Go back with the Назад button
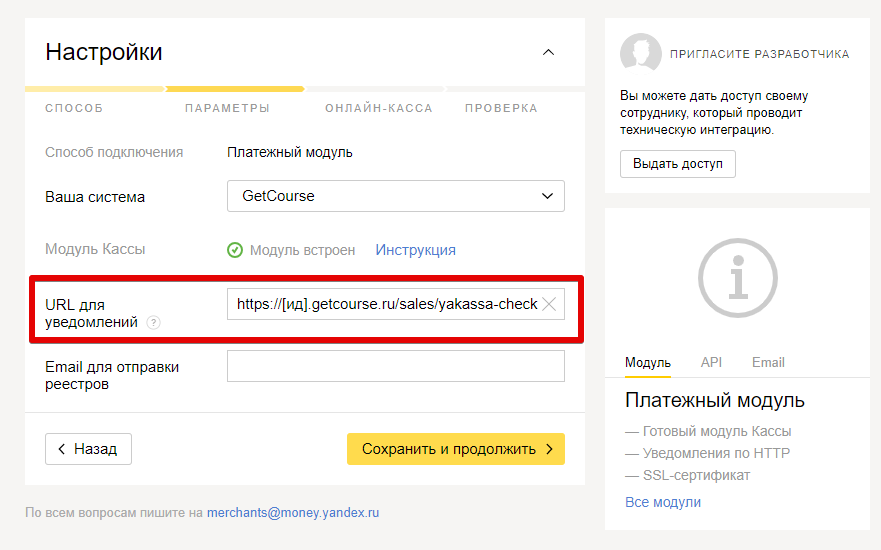This screenshot has width=881, height=550. pyautogui.click(x=88, y=449)
